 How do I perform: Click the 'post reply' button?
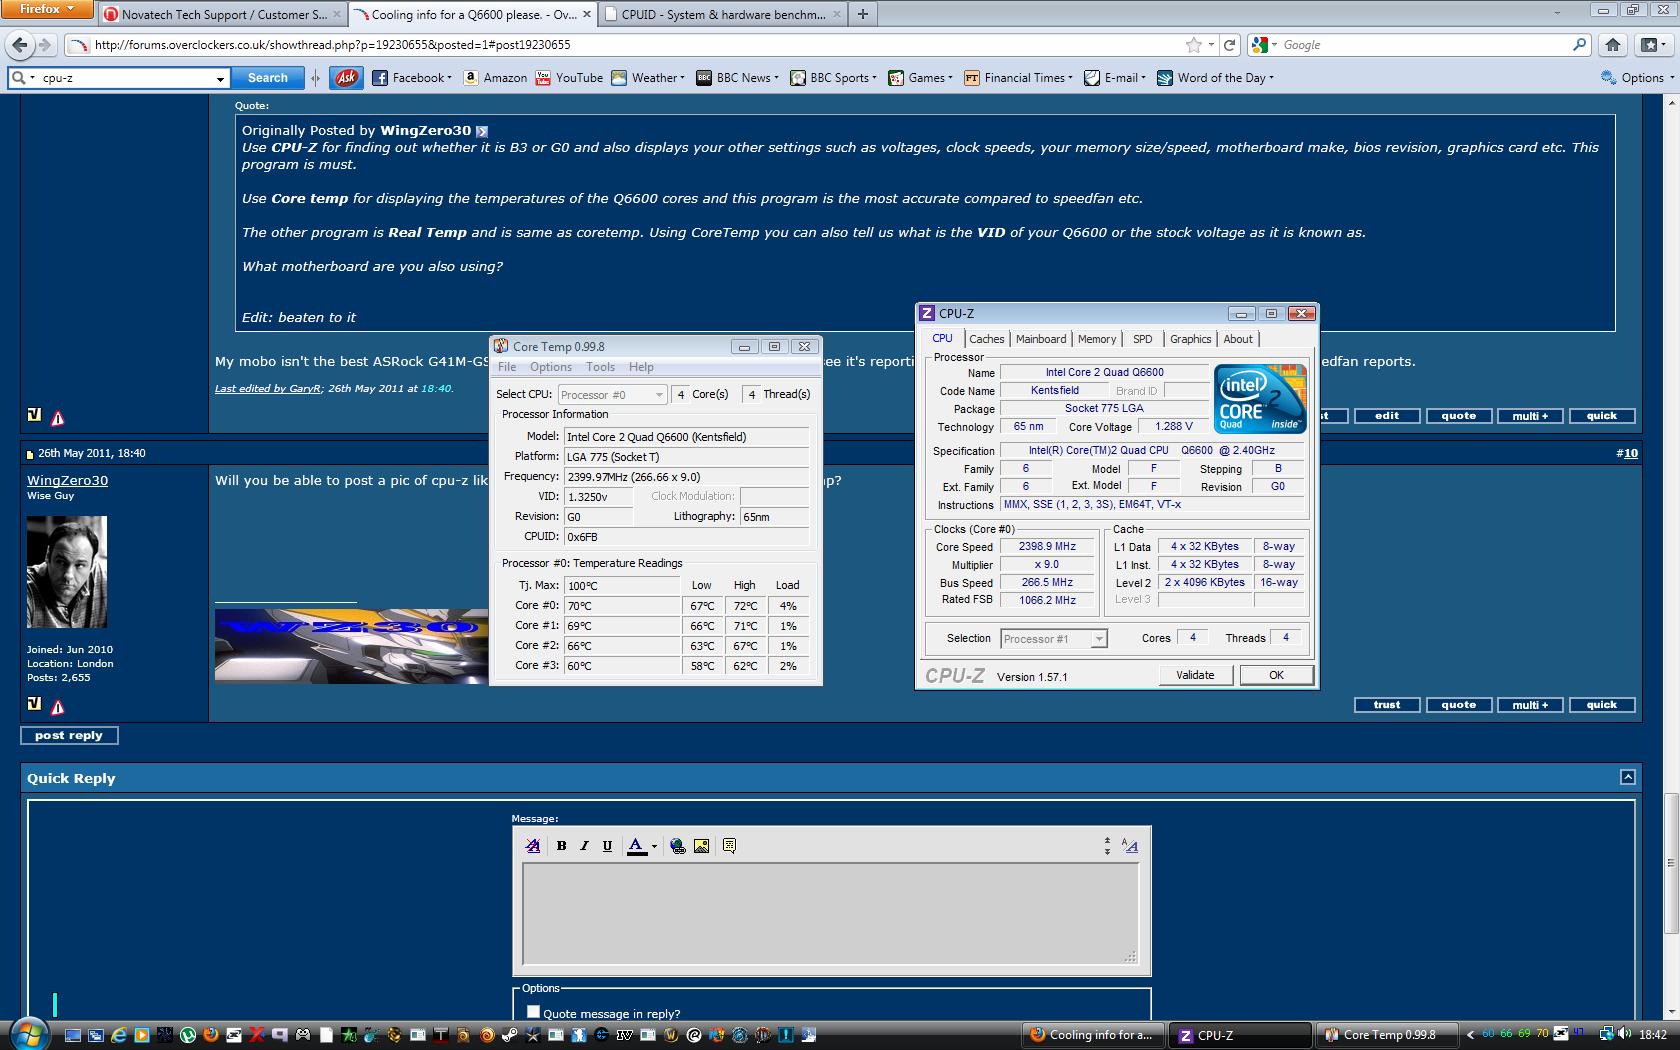69,735
